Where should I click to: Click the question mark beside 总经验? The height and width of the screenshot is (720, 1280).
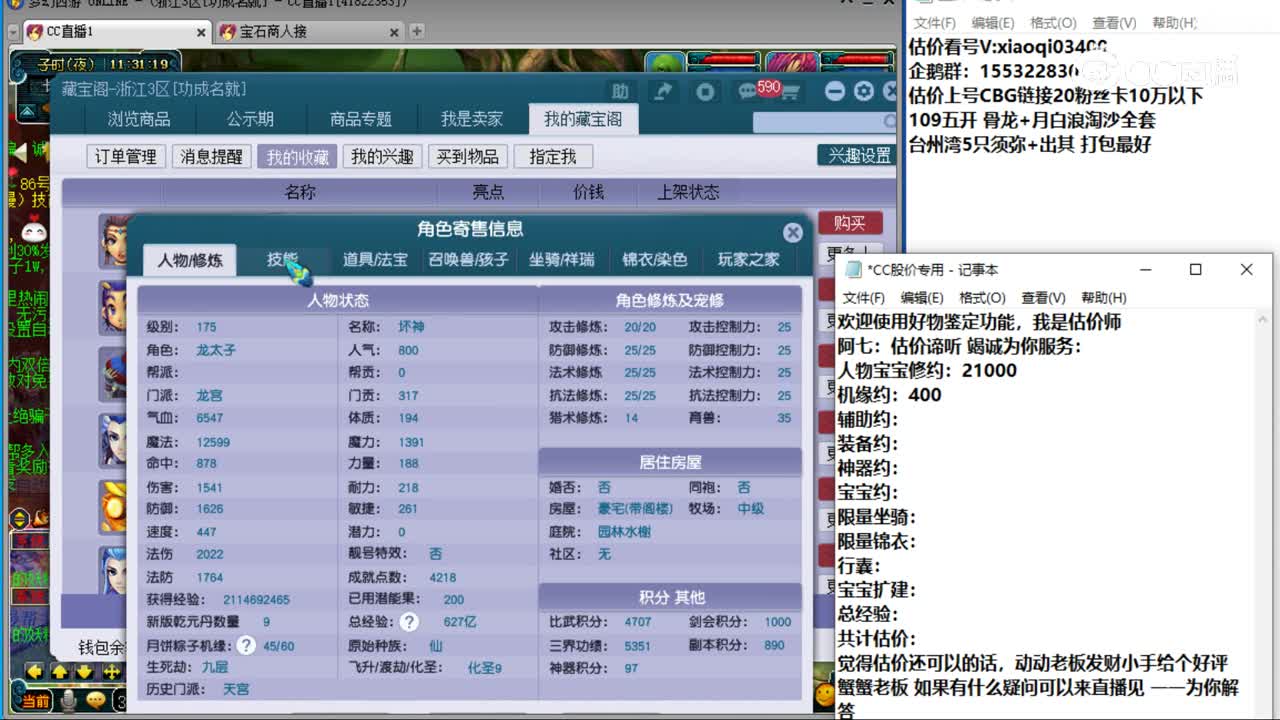[x=409, y=620]
